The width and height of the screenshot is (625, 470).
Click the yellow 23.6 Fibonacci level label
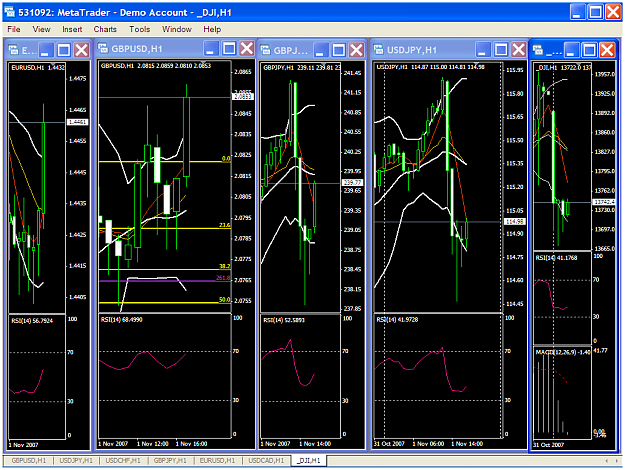(x=225, y=225)
